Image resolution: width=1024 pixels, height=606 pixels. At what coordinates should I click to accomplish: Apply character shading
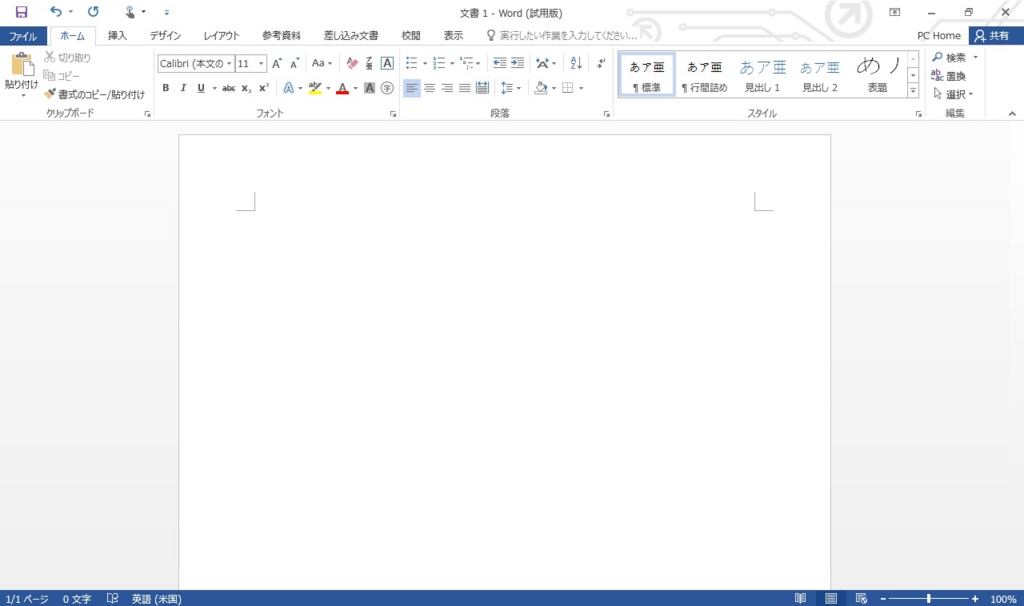tap(370, 88)
